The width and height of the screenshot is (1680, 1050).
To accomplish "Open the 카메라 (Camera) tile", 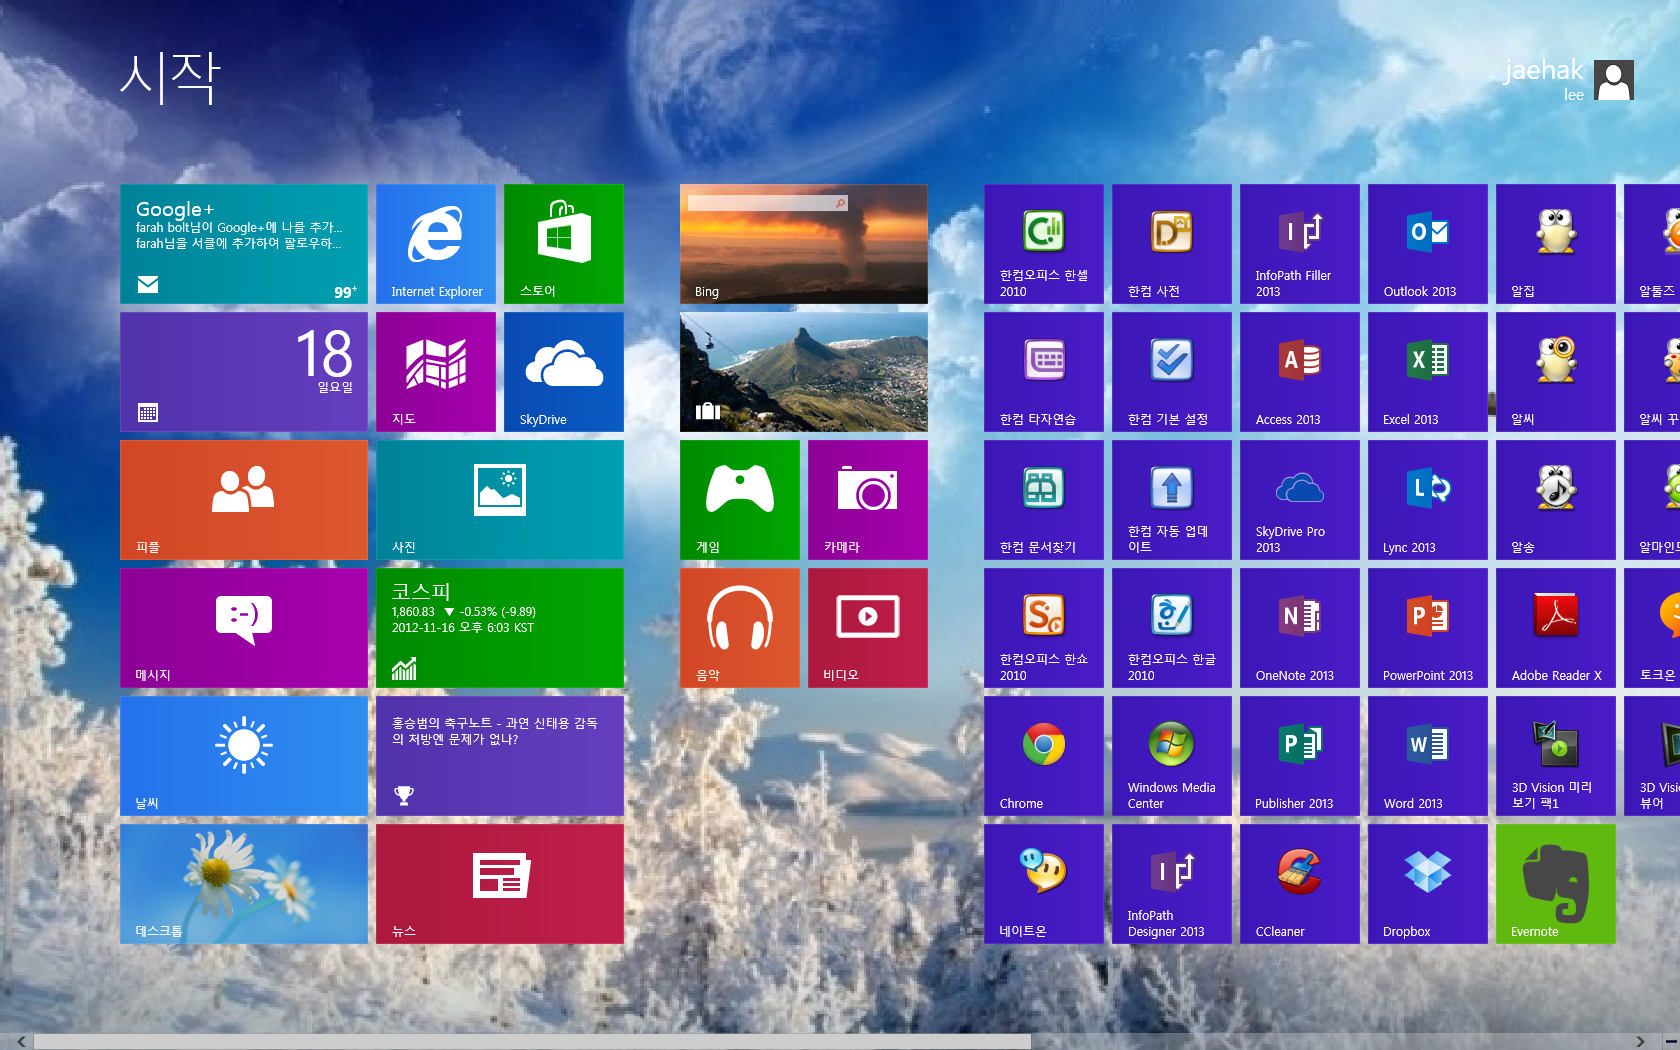I will 868,500.
